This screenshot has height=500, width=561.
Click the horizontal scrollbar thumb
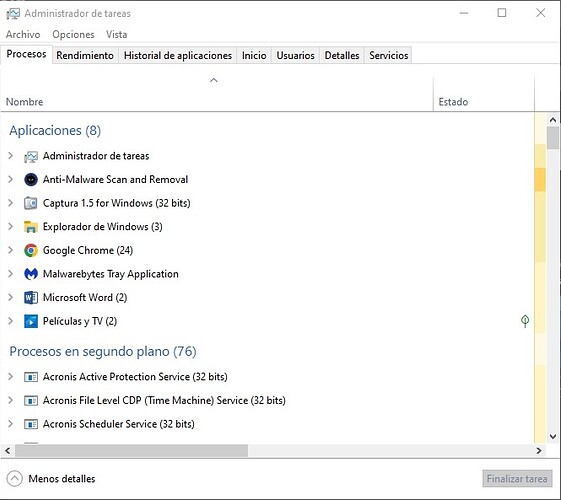click(131, 451)
